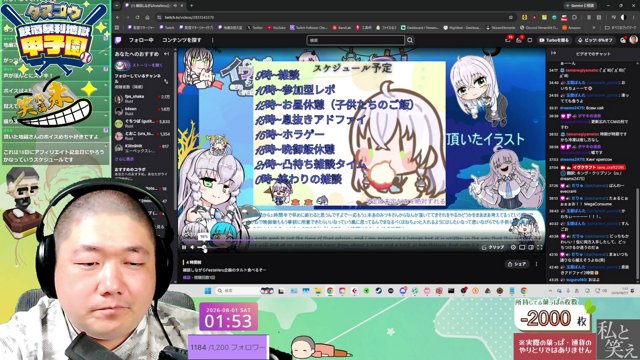Screen dimensions: 640x360
Task: Select the Twitch video browser tab
Action: tap(154, 6)
